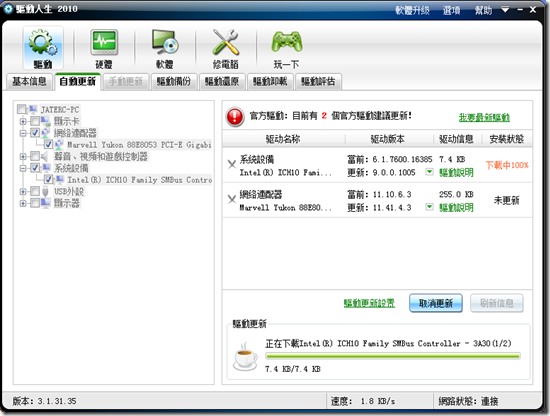Viewport: 550px width, 416px height.
Task: Switch to the 驅動卸載 tab
Action: click(x=270, y=81)
